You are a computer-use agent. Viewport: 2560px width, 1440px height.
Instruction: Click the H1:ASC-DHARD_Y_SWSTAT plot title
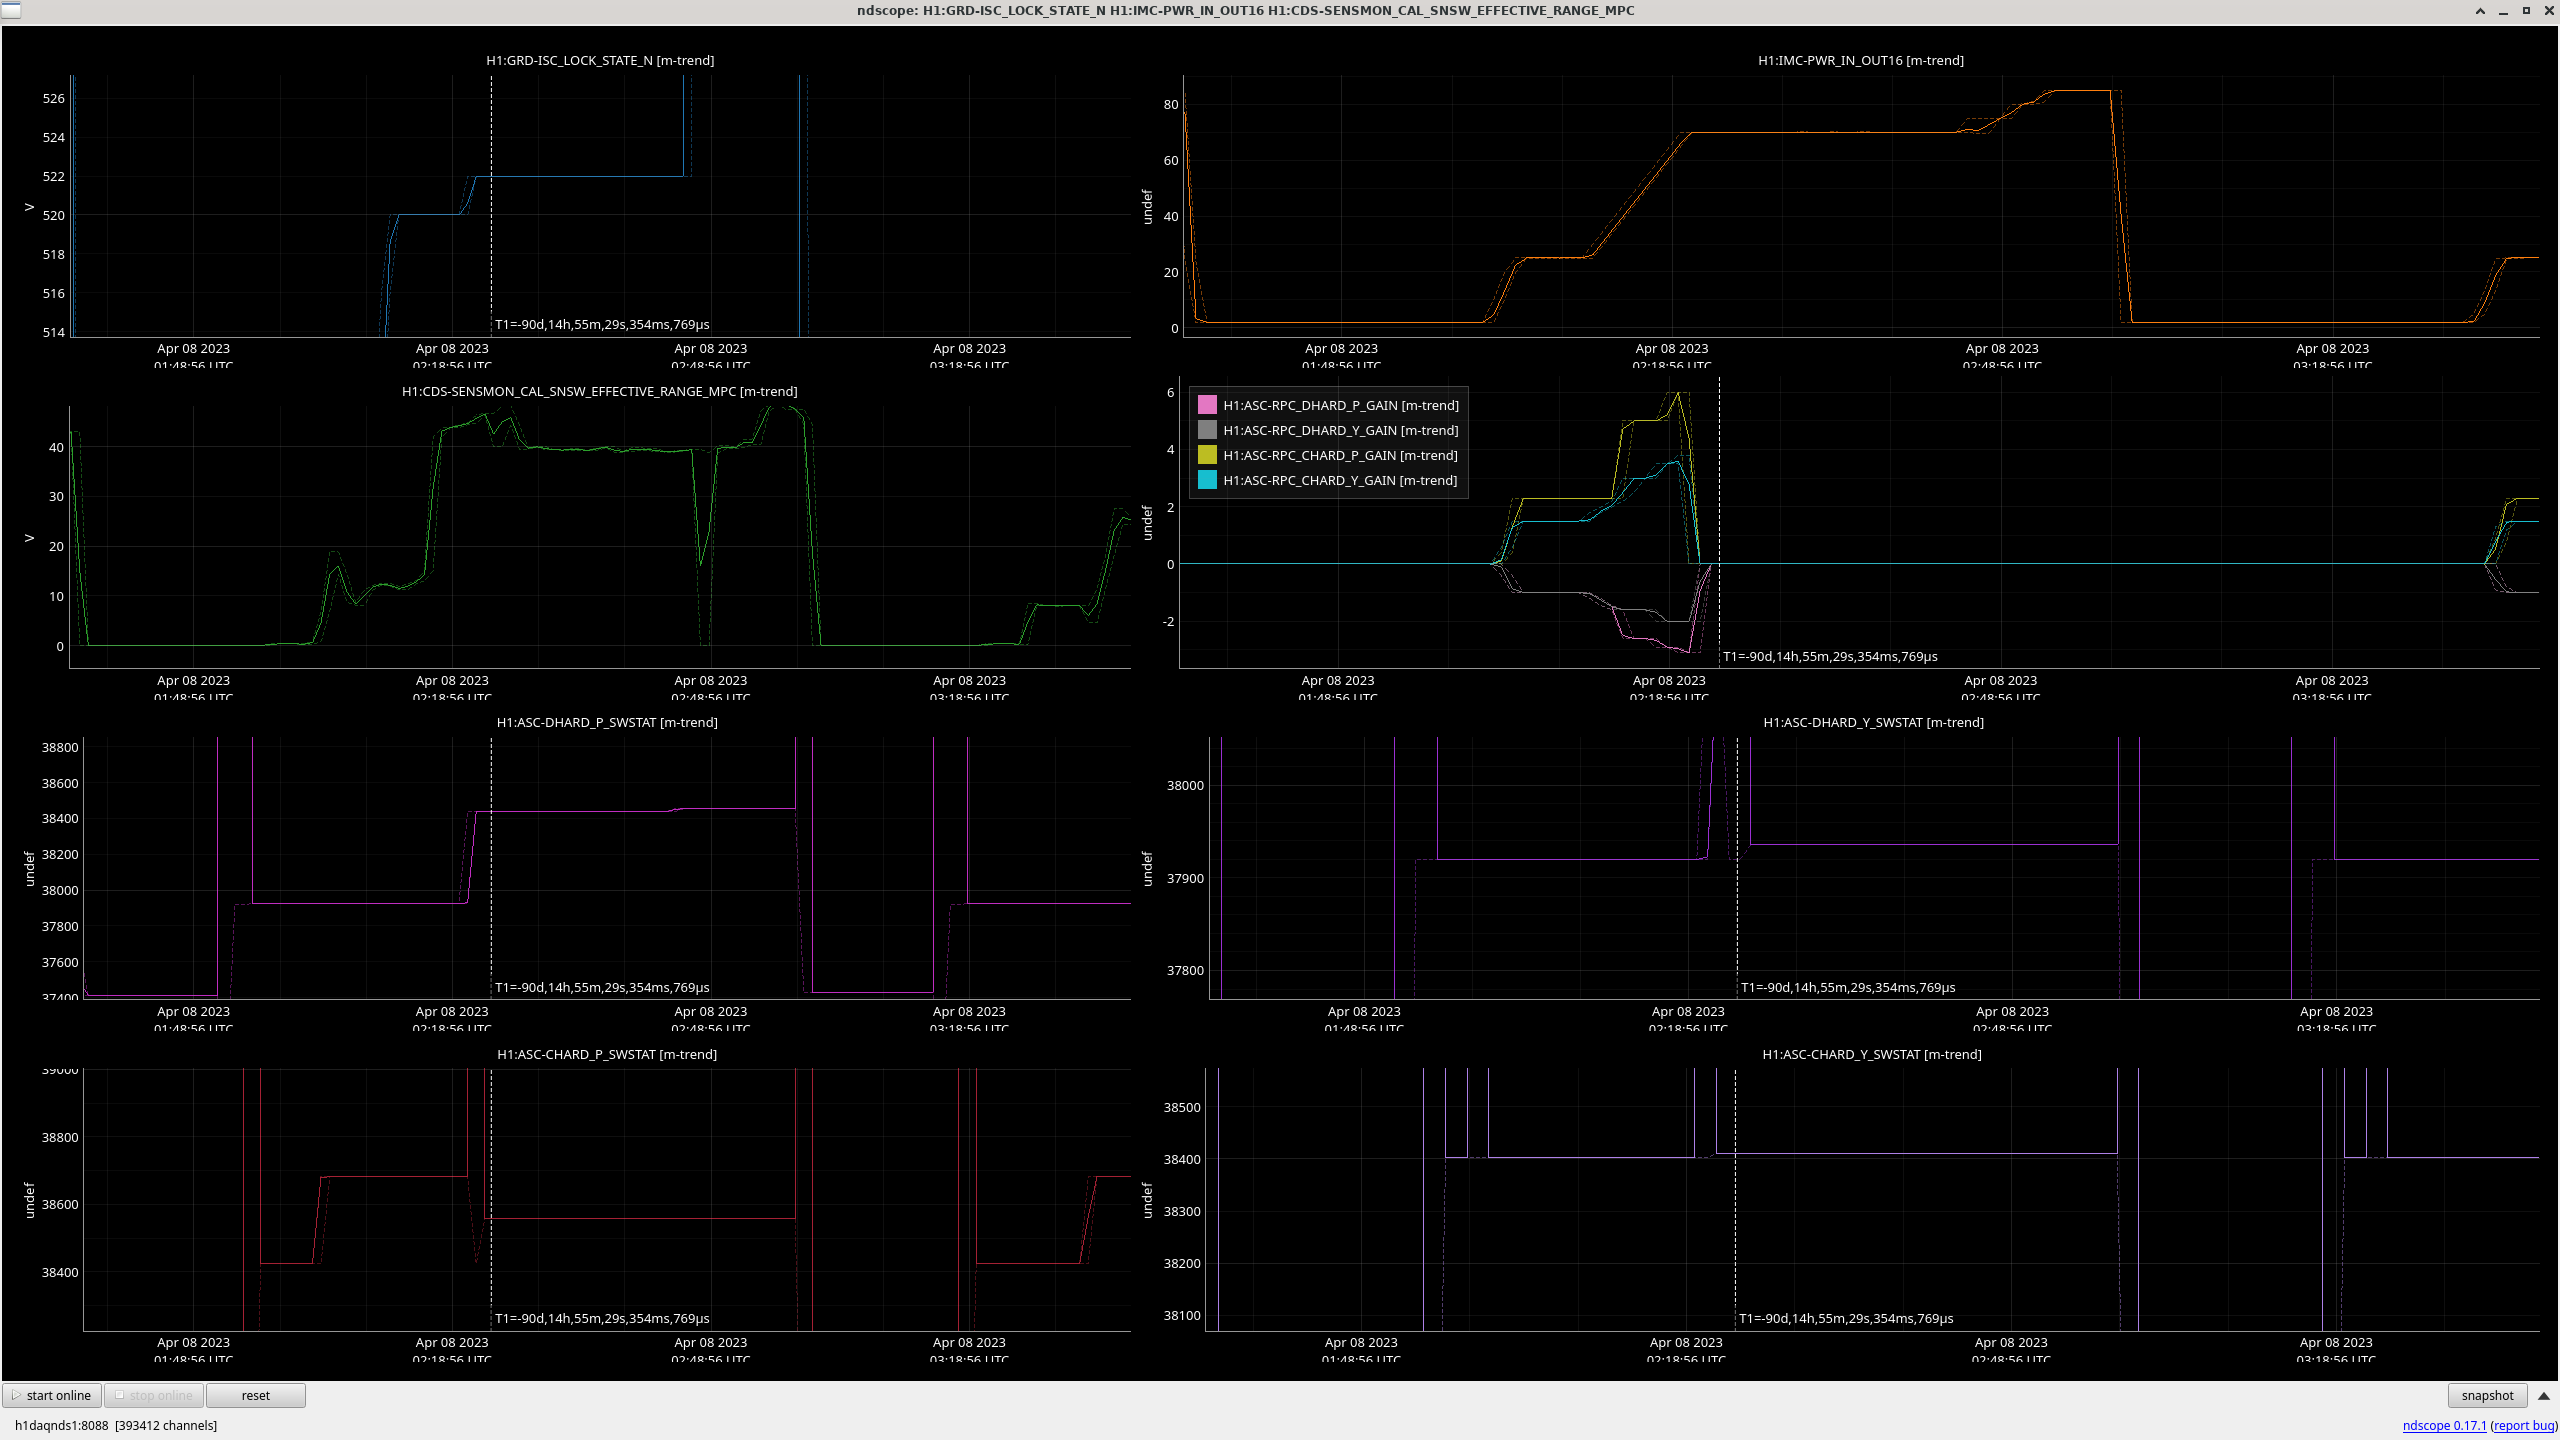1873,722
